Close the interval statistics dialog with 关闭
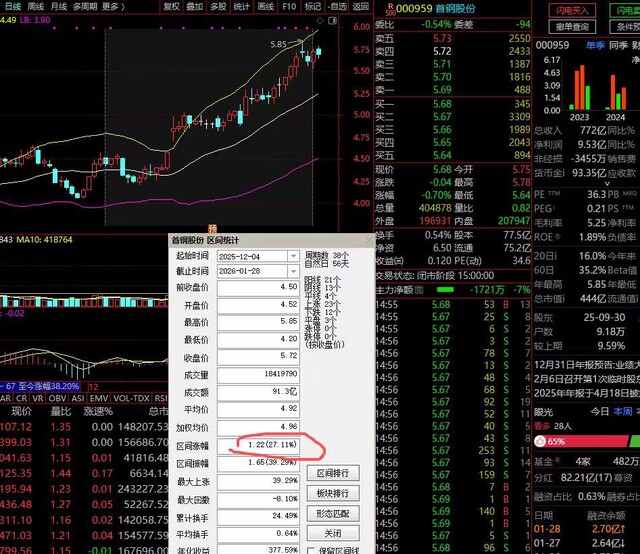Screen dimensions: 640x554 [332, 533]
